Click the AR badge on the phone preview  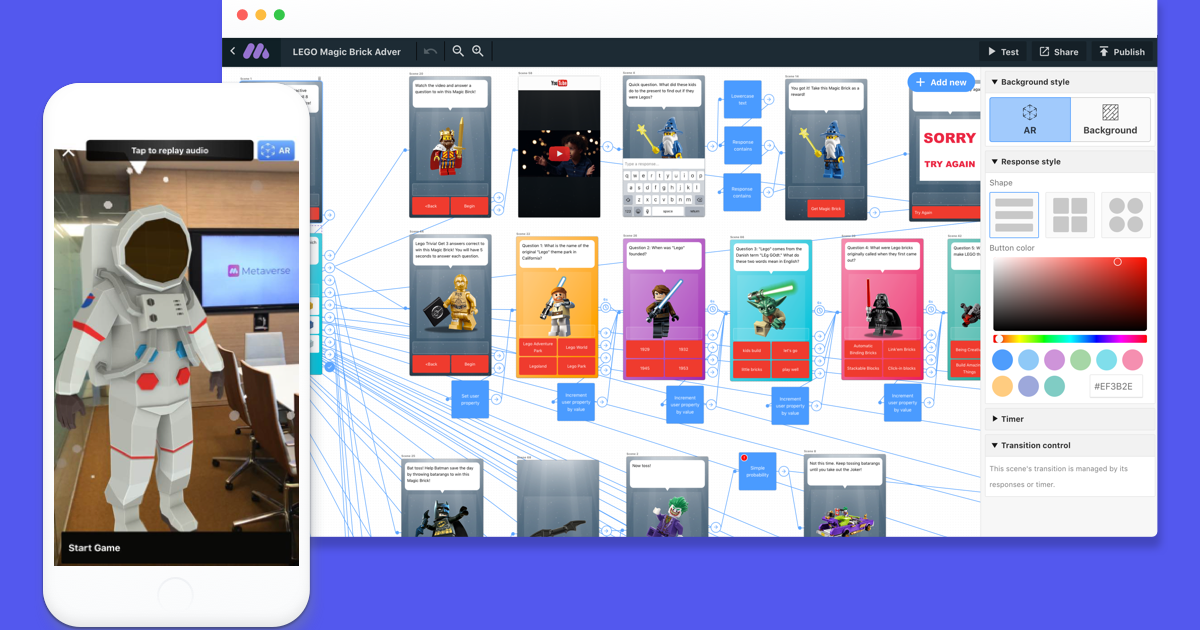point(277,150)
